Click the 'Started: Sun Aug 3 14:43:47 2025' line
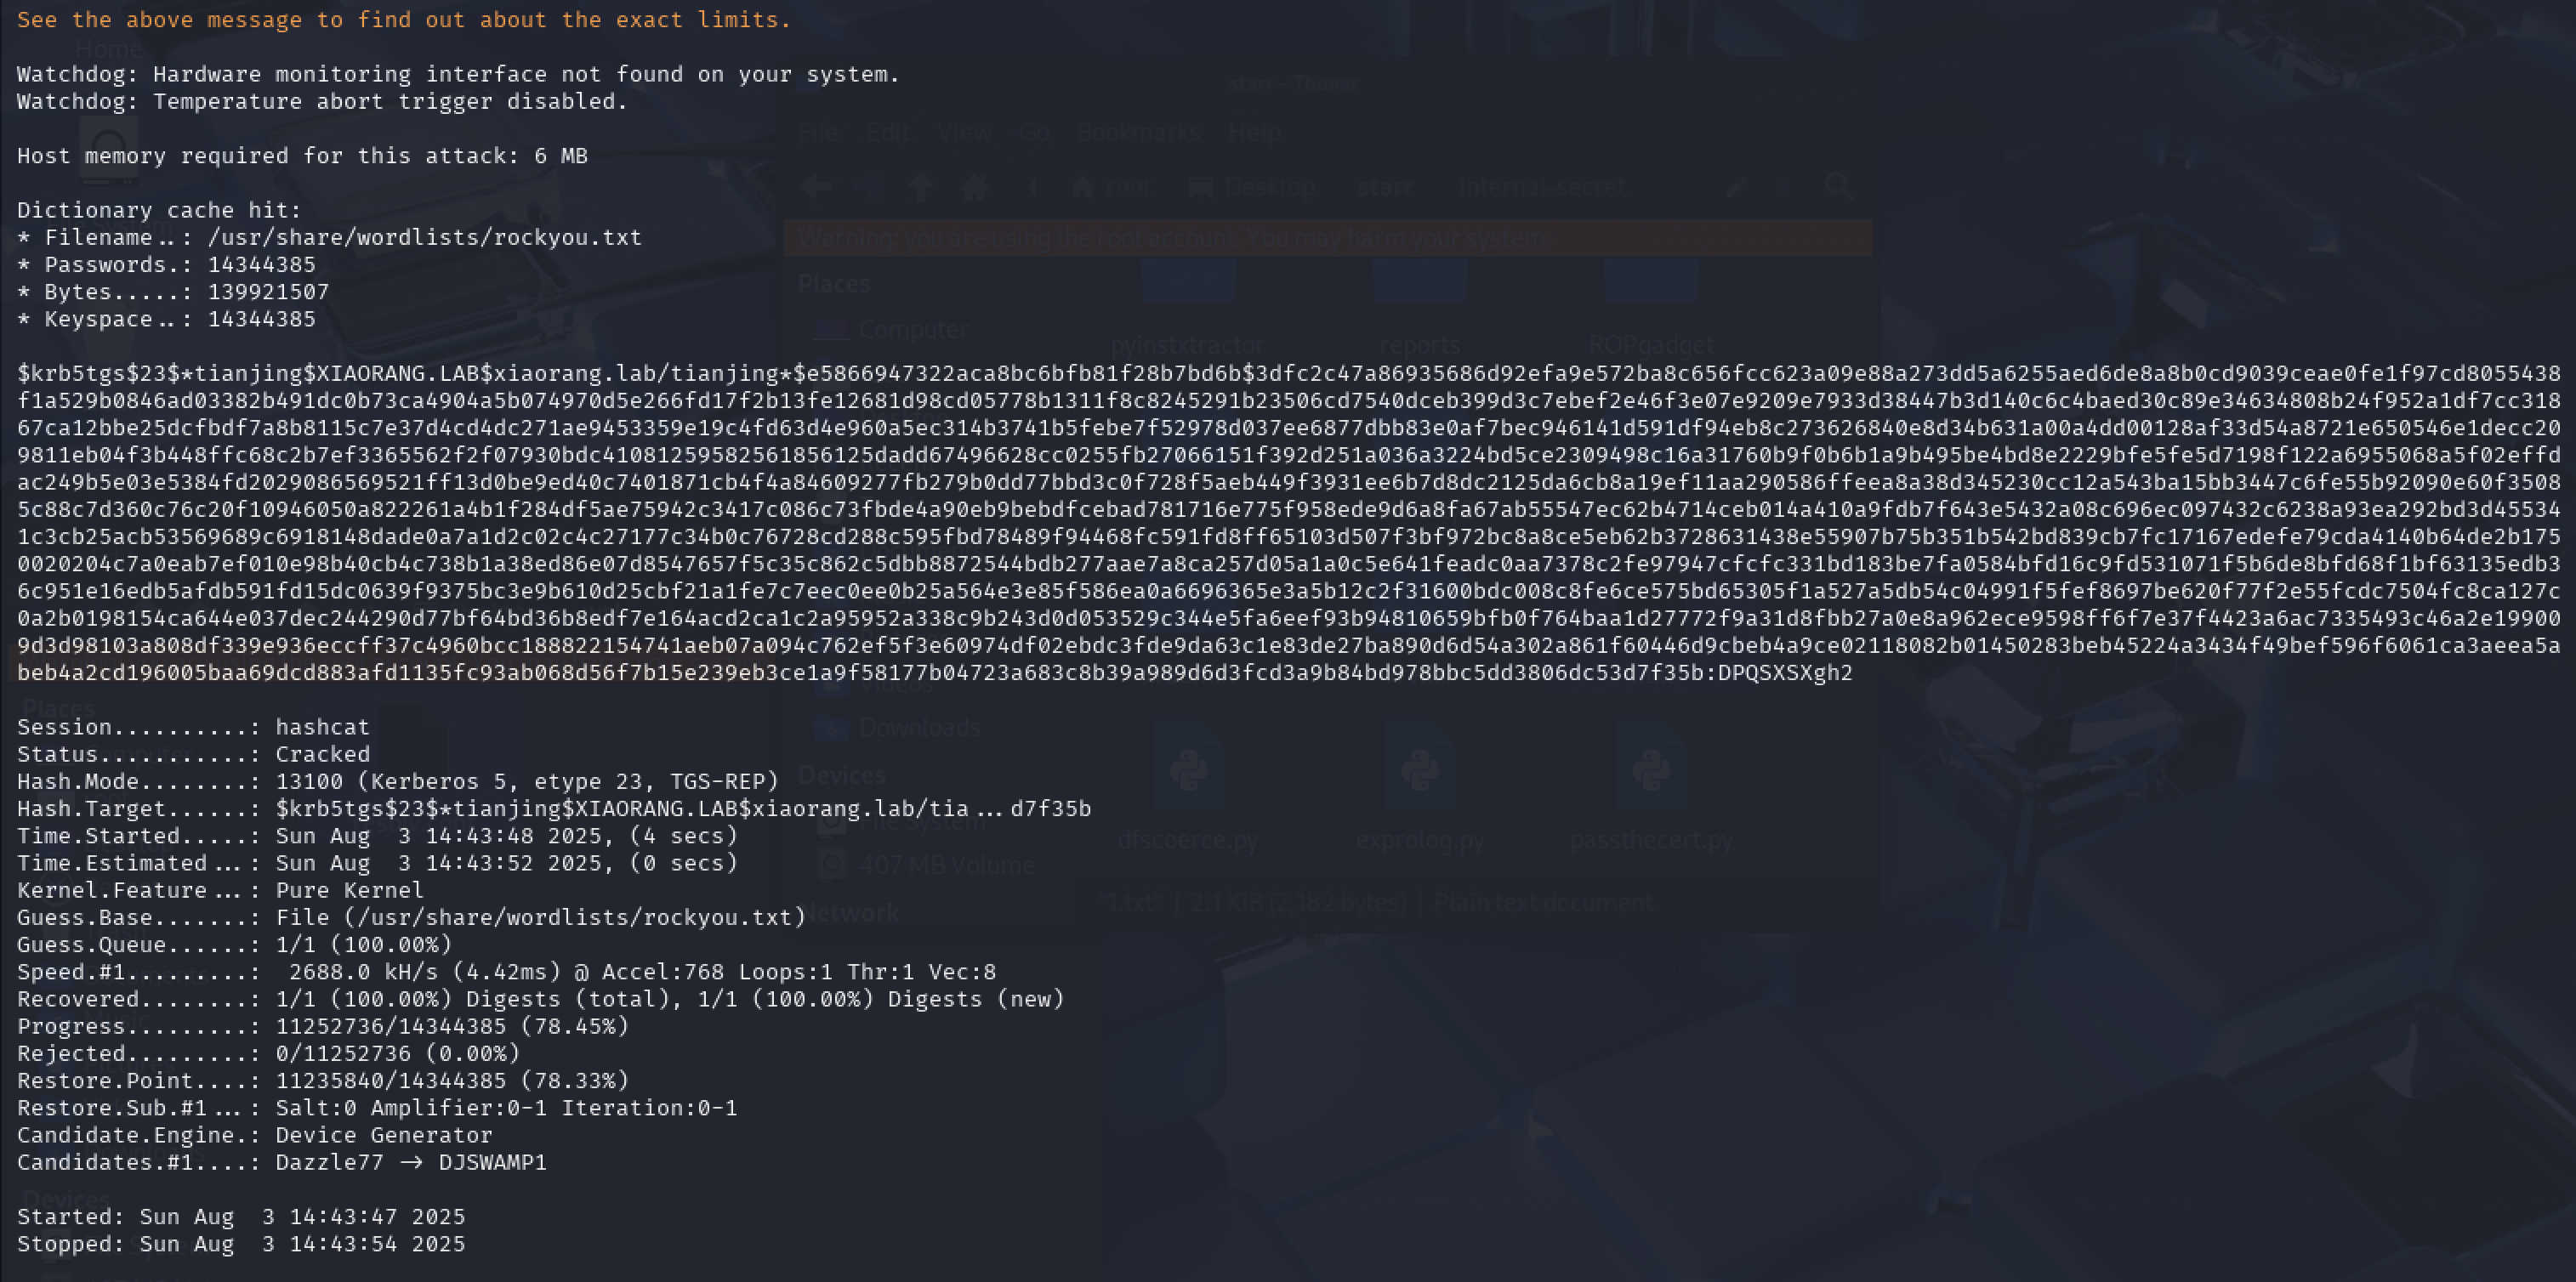Image resolution: width=2576 pixels, height=1282 pixels. pos(241,1217)
